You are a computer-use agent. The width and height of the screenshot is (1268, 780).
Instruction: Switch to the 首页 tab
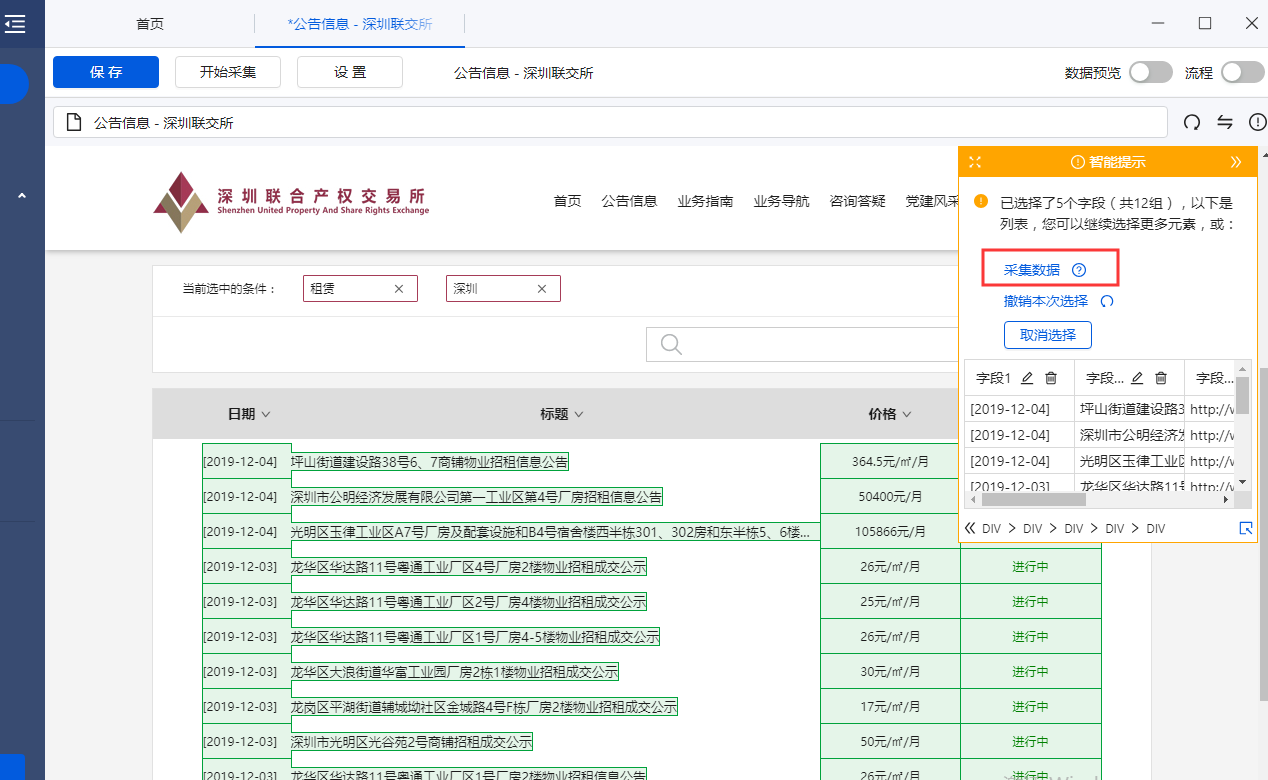[x=150, y=24]
